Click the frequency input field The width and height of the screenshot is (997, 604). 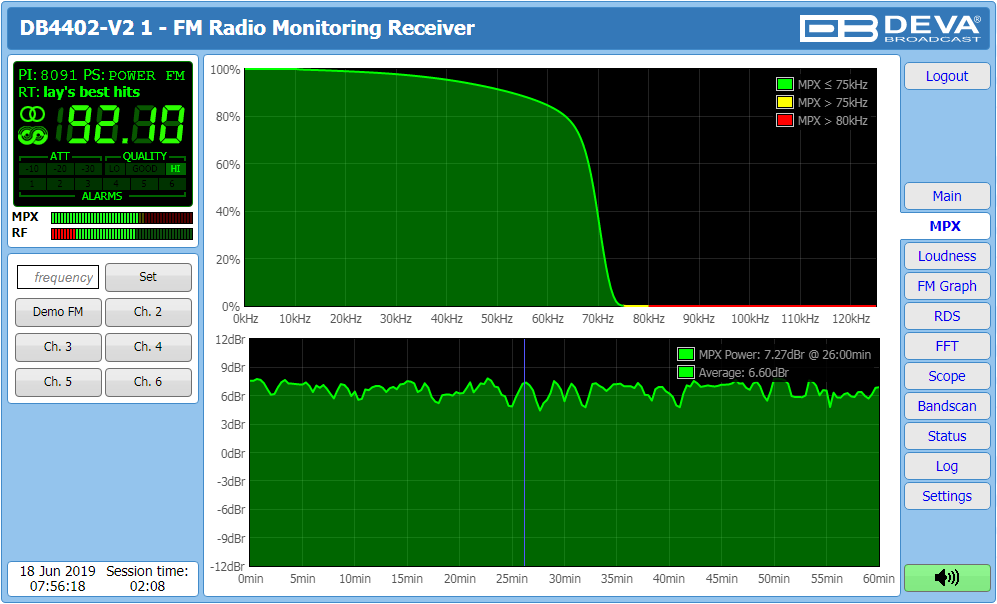[x=59, y=277]
